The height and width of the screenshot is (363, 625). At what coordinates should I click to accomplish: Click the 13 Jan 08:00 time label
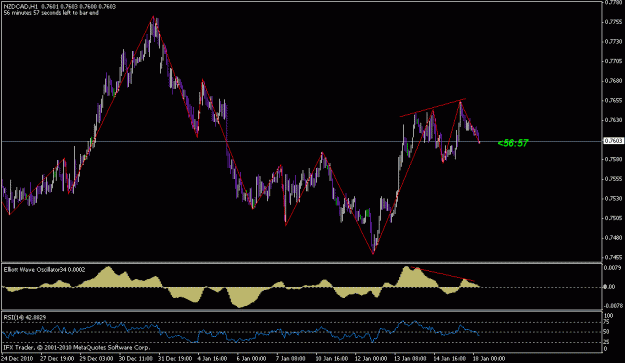411,358
